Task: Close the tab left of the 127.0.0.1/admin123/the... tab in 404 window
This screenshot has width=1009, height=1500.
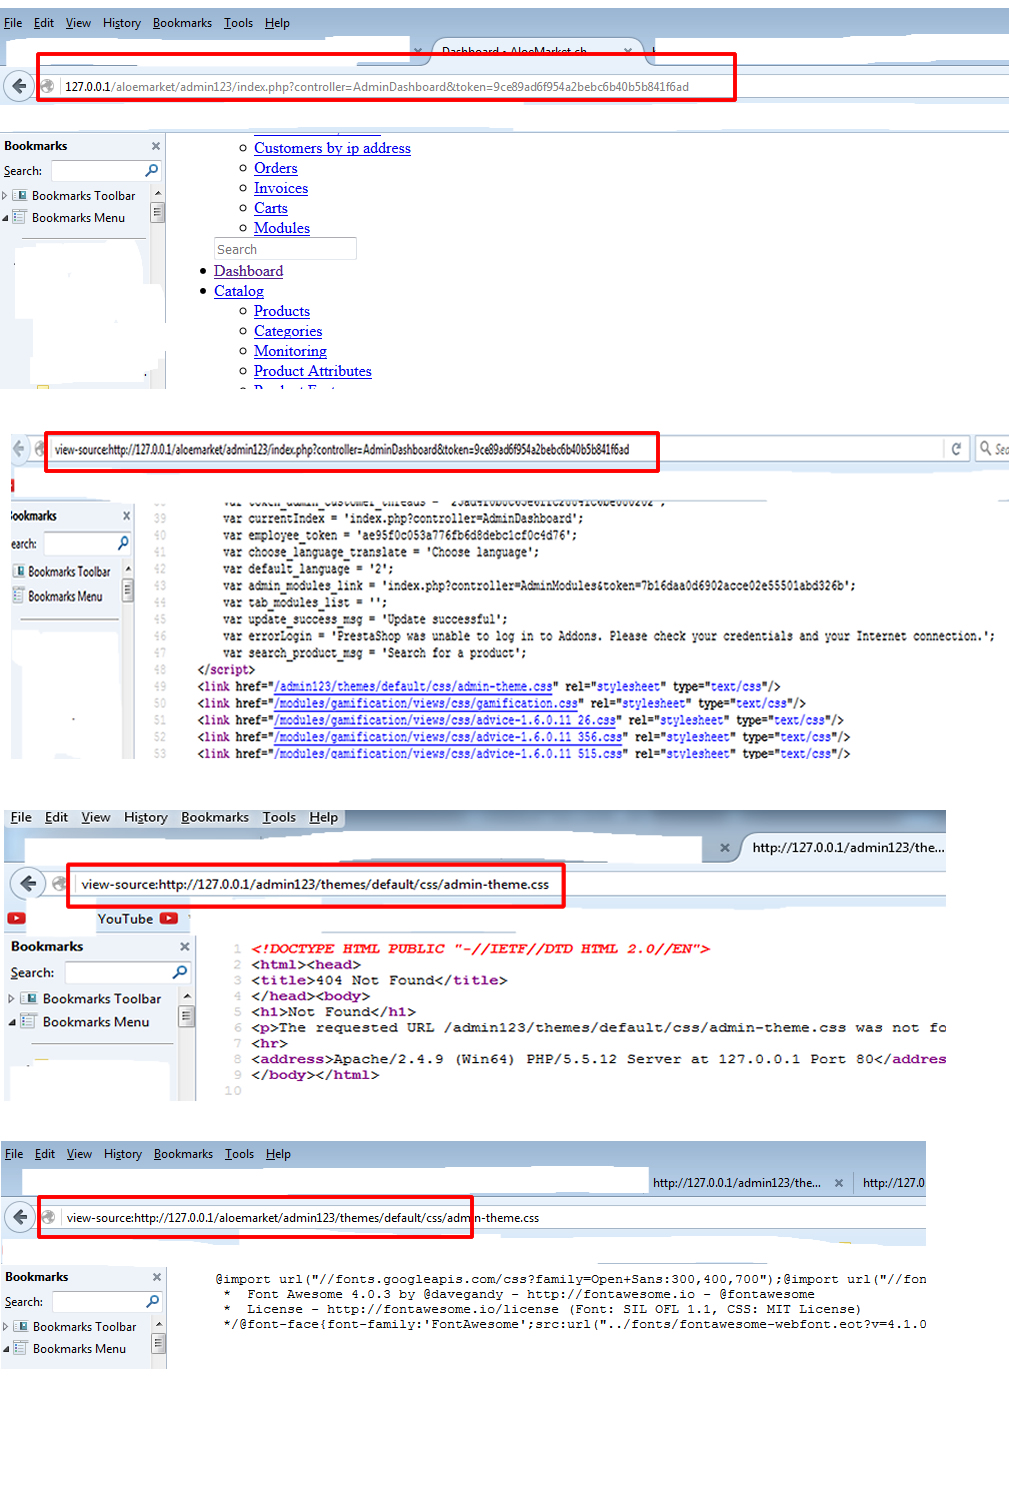Action: tap(724, 848)
